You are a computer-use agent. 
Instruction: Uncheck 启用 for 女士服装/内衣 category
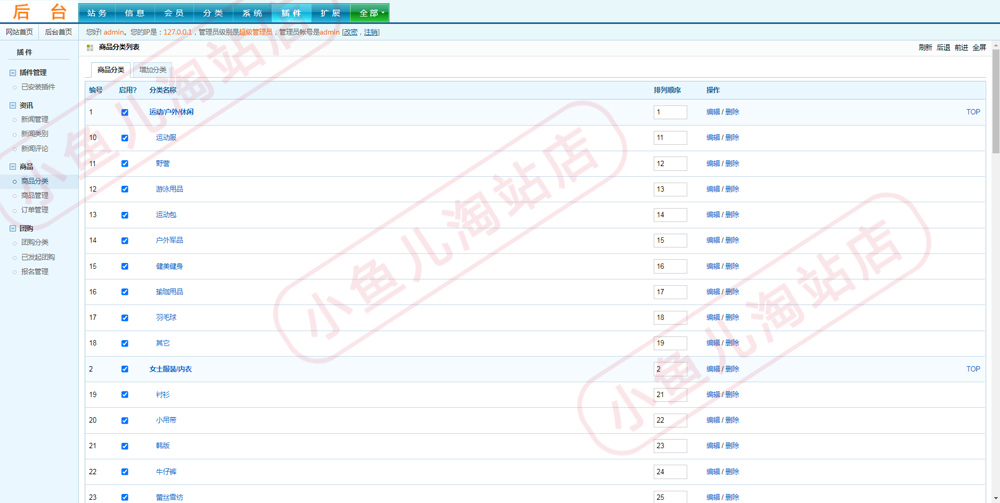pyautogui.click(x=124, y=369)
